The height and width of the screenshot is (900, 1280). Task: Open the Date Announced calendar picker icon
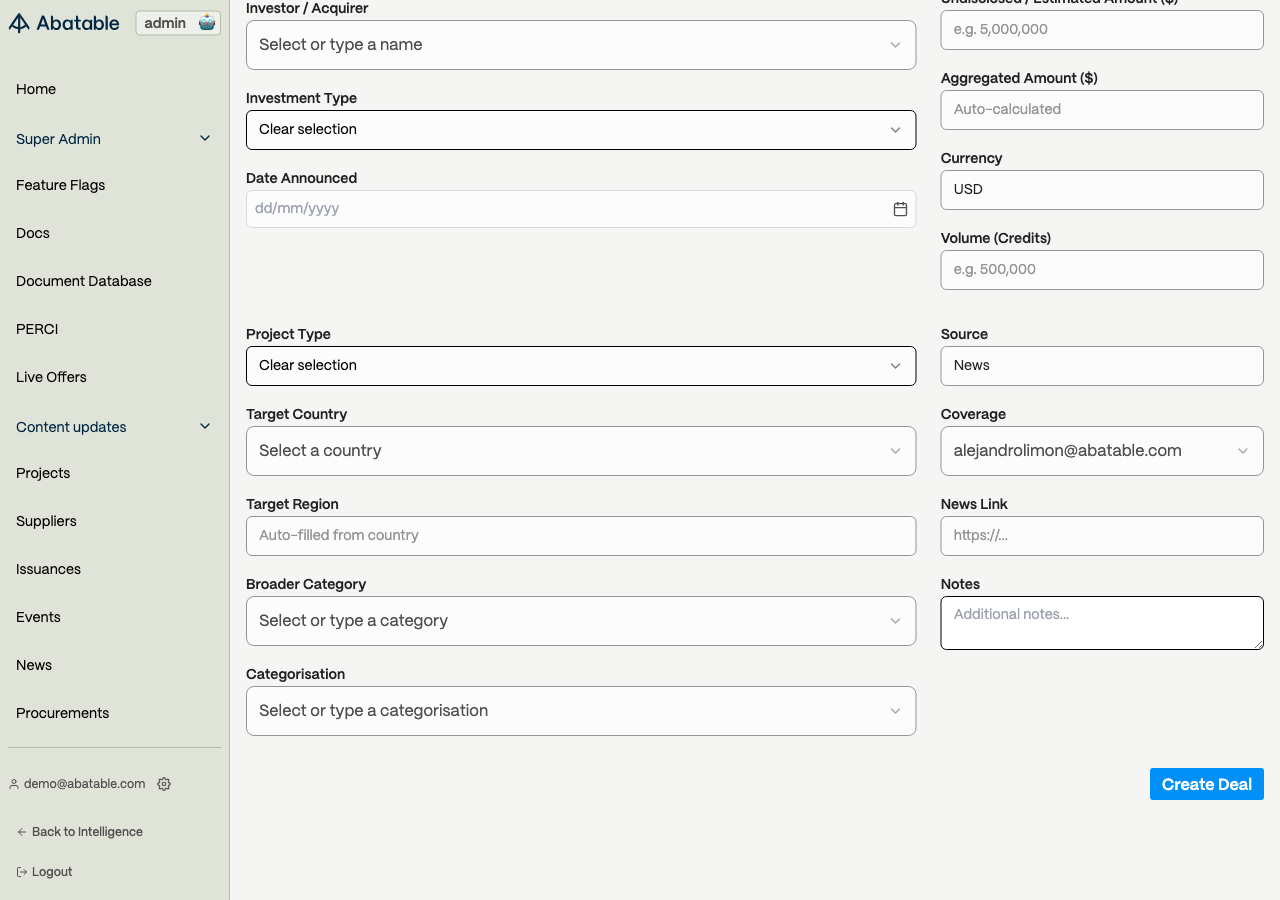coord(900,209)
